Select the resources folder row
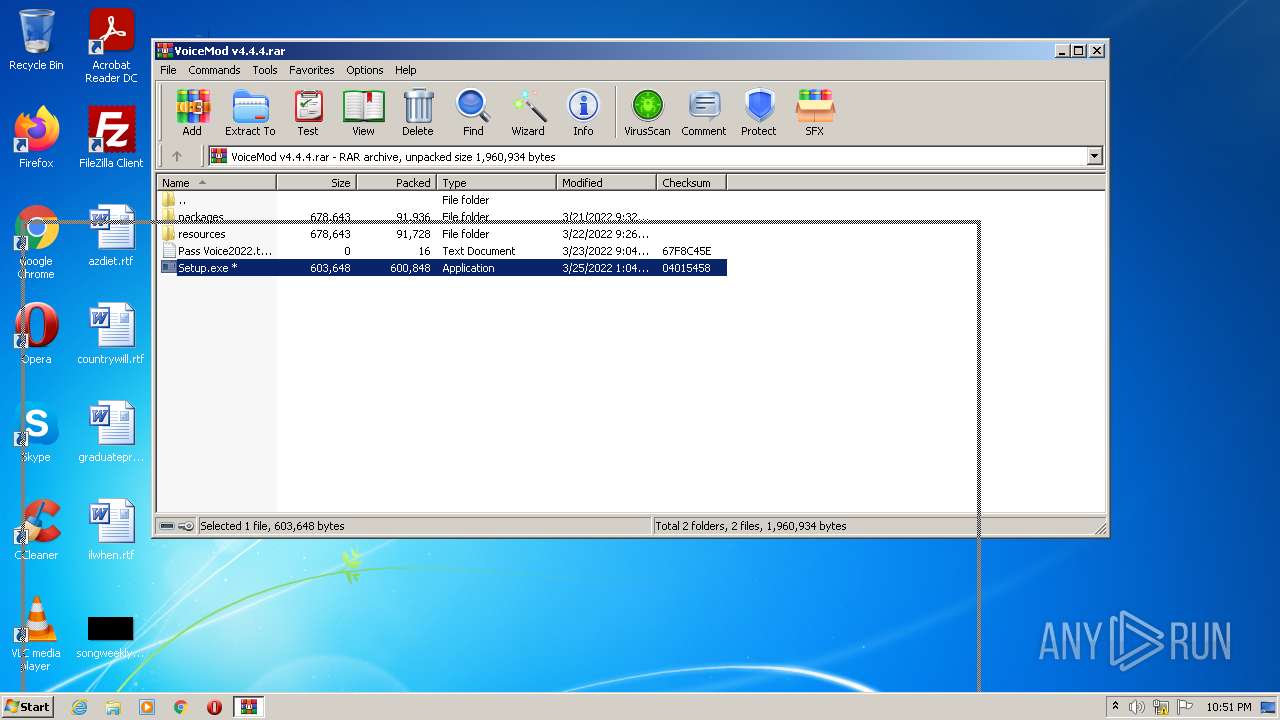The image size is (1280, 720). (x=442, y=234)
